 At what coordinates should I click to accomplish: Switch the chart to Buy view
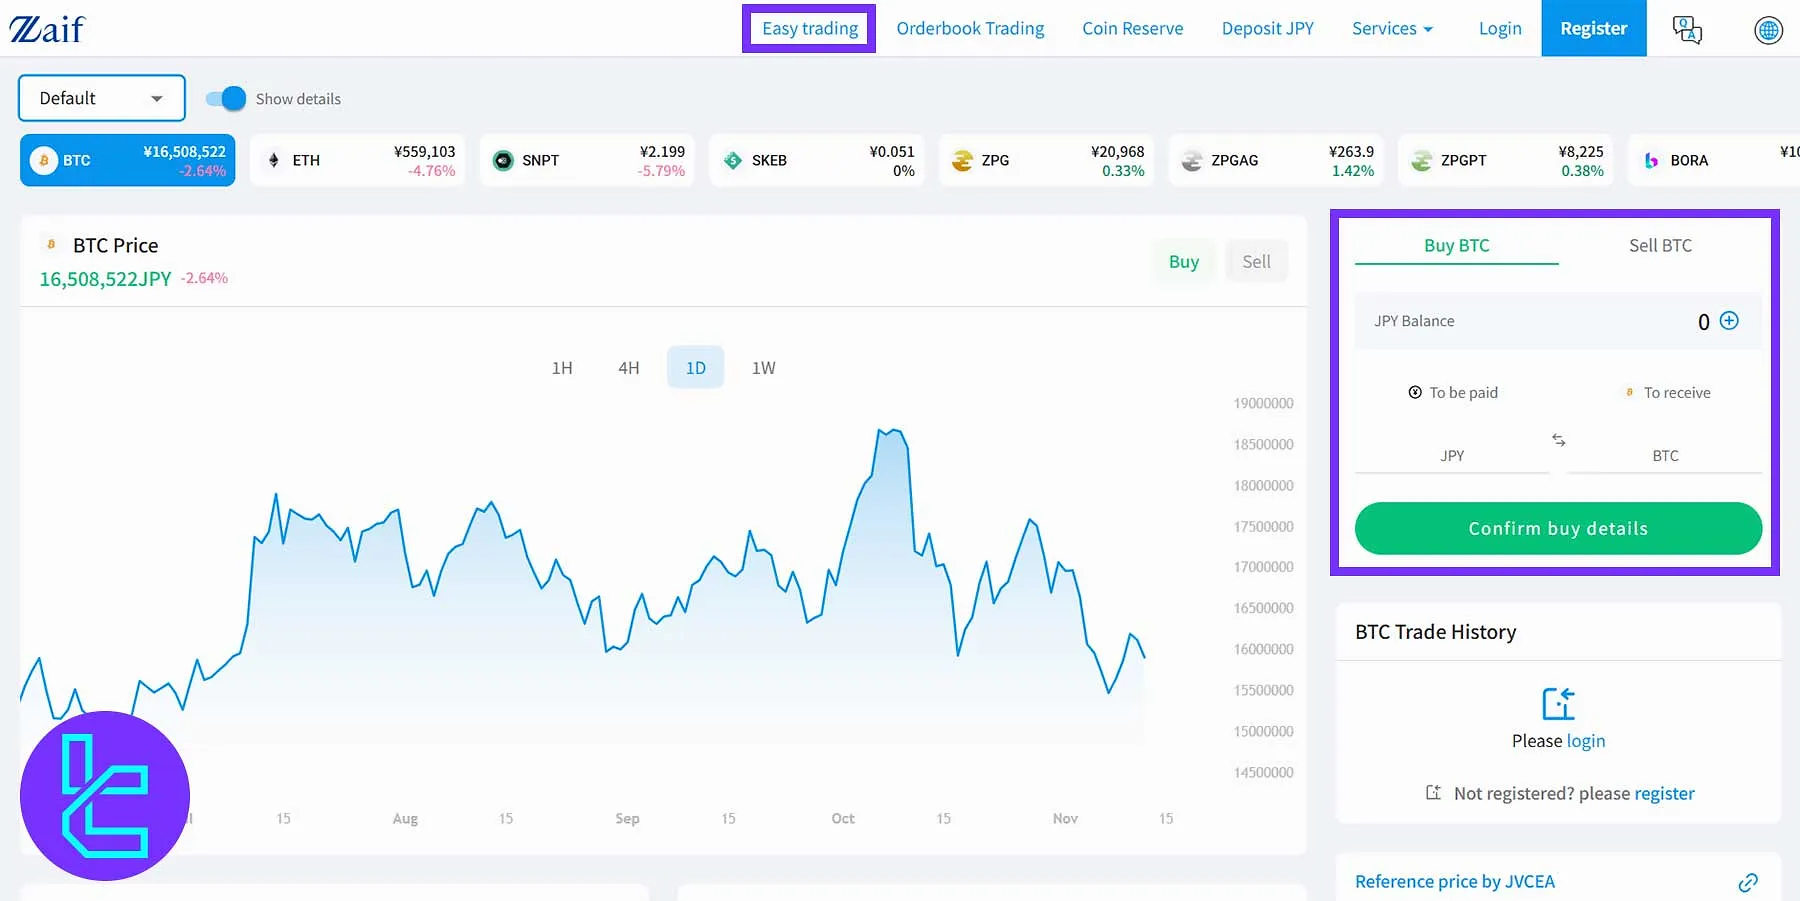click(1184, 261)
